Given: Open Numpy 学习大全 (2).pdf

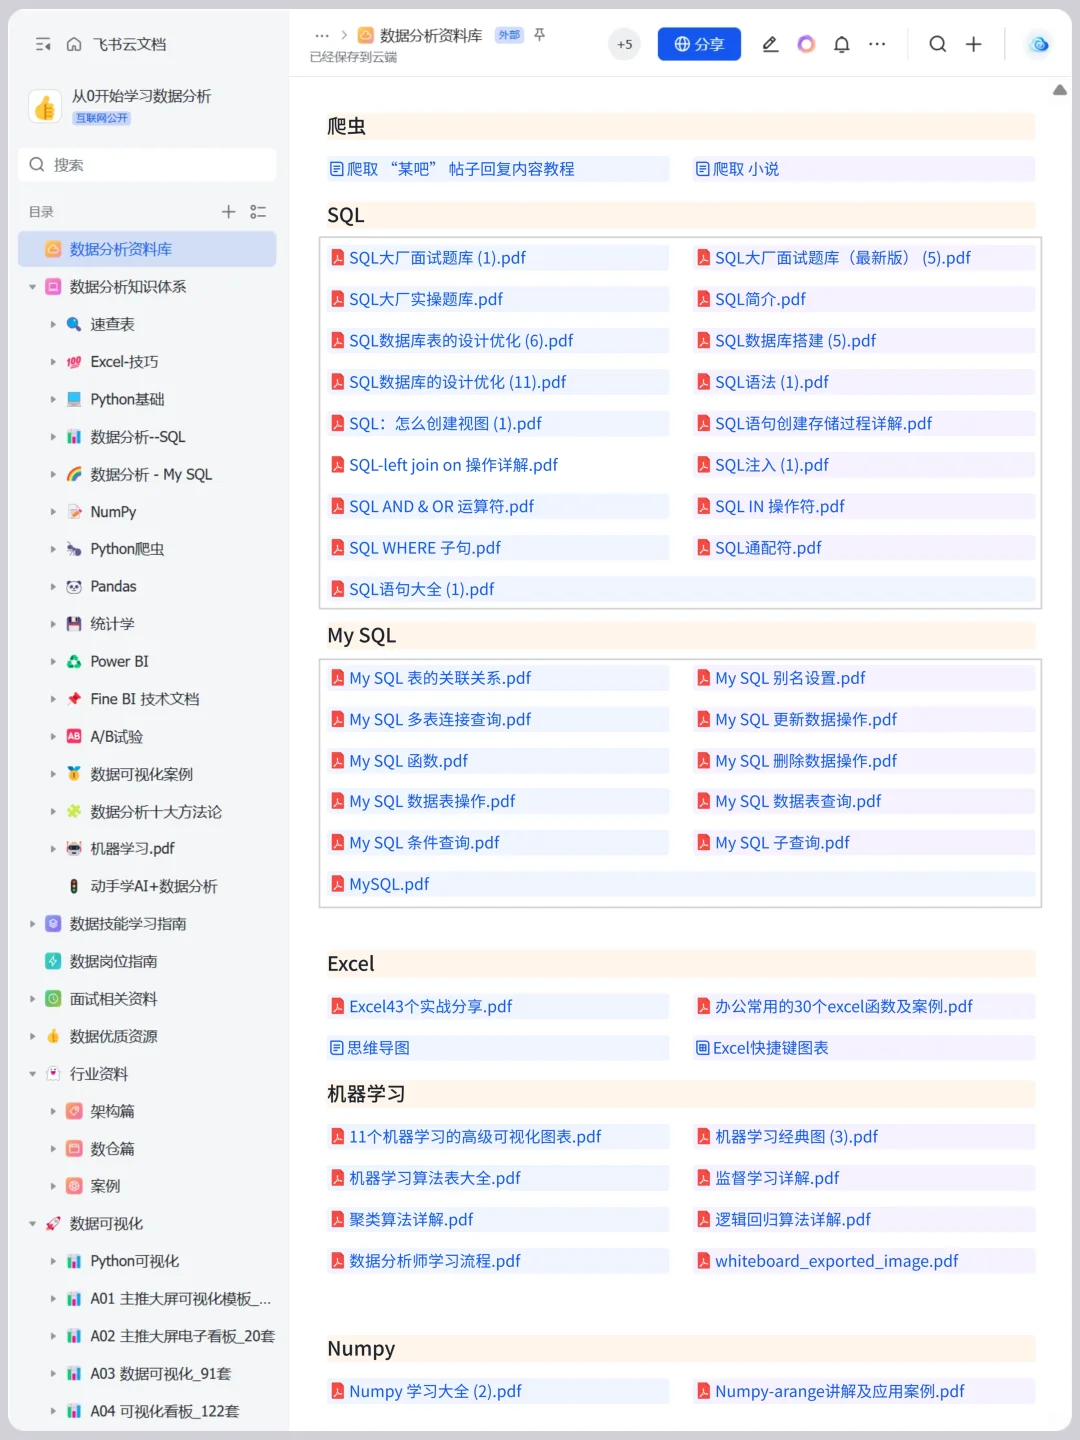Looking at the screenshot, I should point(435,1391).
